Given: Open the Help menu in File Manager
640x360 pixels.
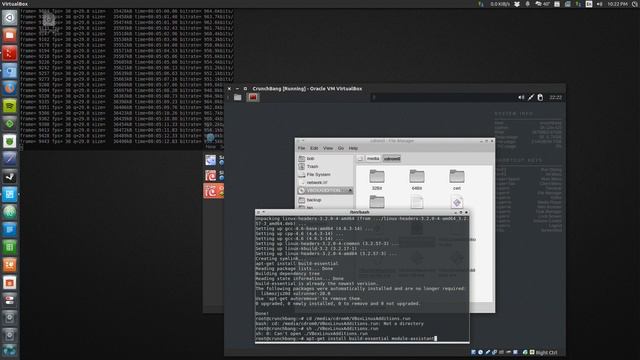Looking at the screenshot, I should pos(353,148).
